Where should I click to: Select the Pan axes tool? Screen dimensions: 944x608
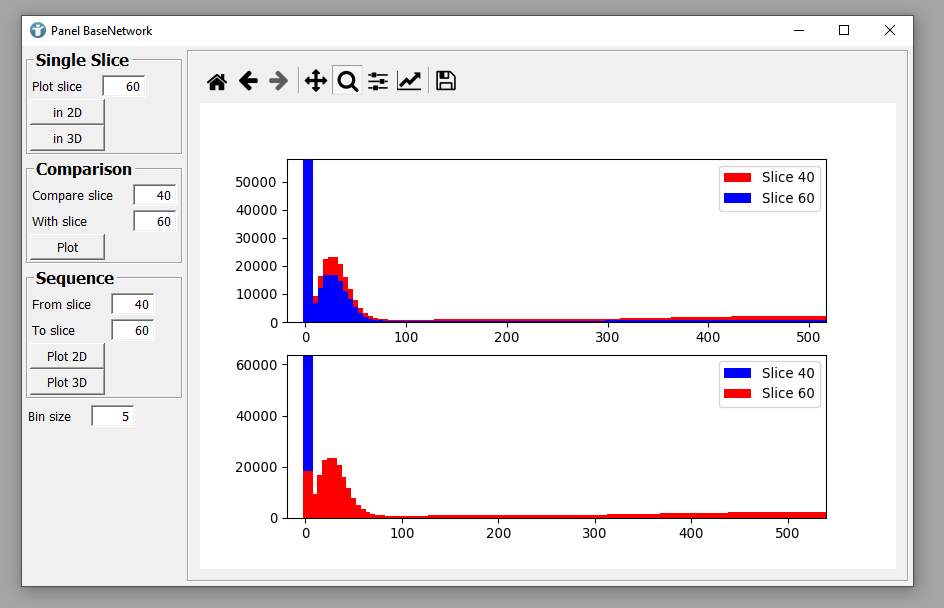(315, 82)
